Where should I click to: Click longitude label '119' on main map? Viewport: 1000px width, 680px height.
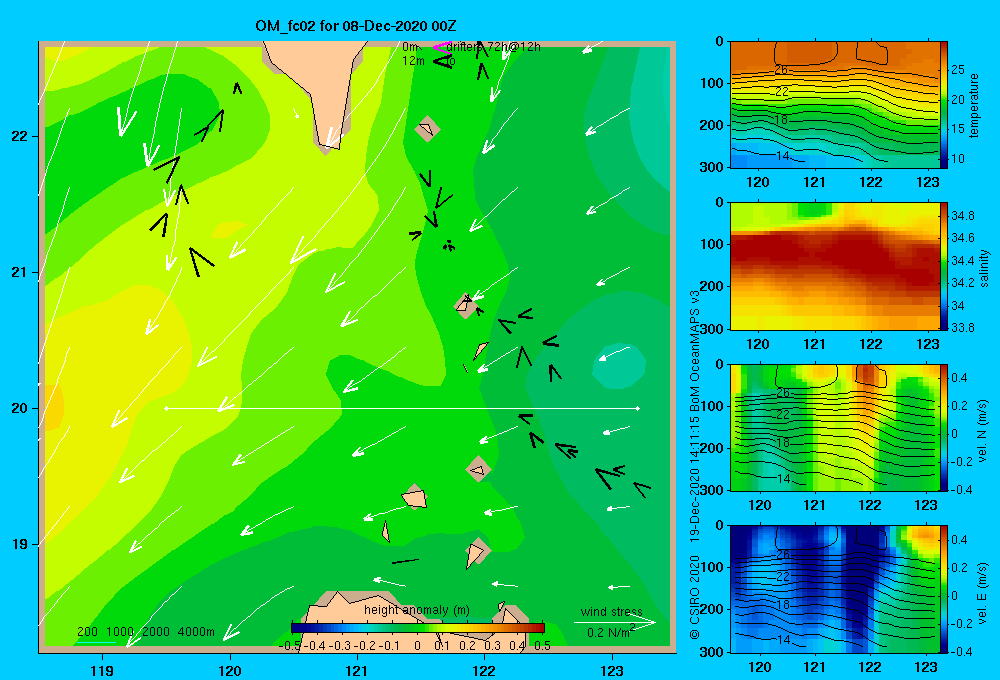coord(102,670)
